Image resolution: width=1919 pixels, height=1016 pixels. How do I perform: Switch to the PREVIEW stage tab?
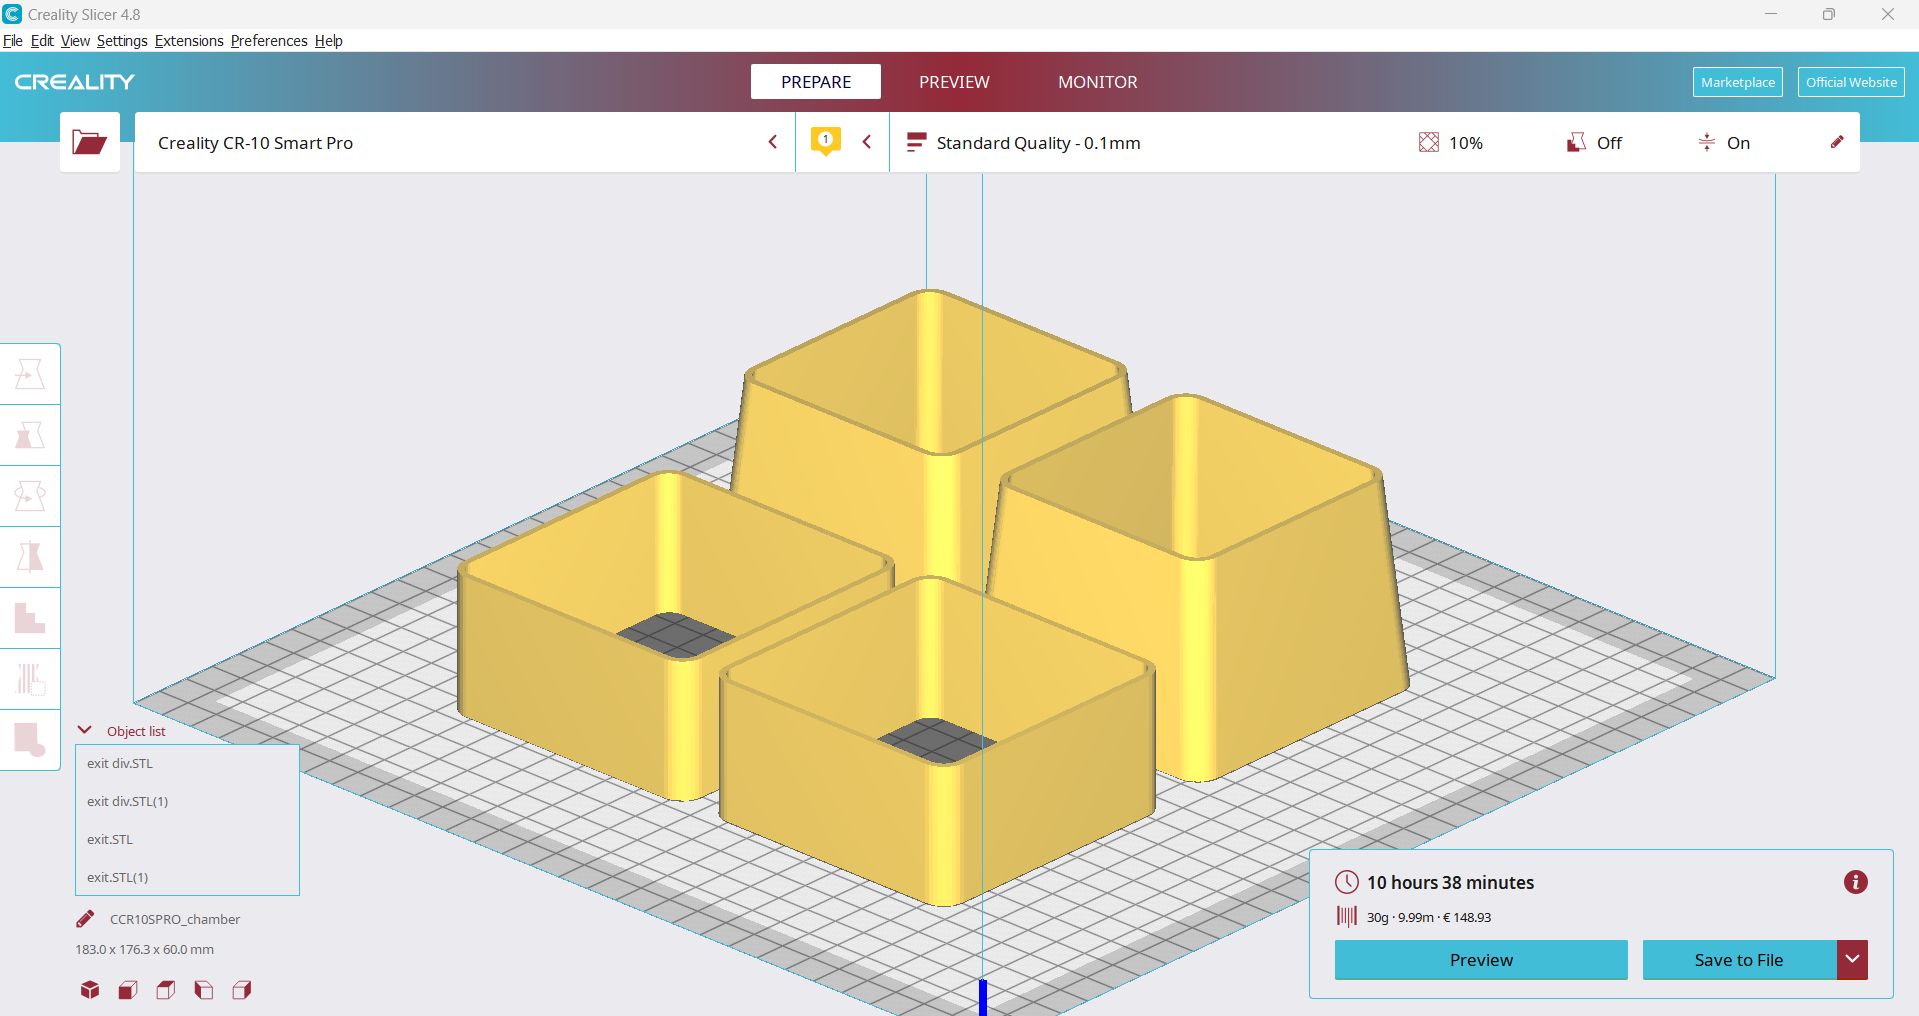954,82
